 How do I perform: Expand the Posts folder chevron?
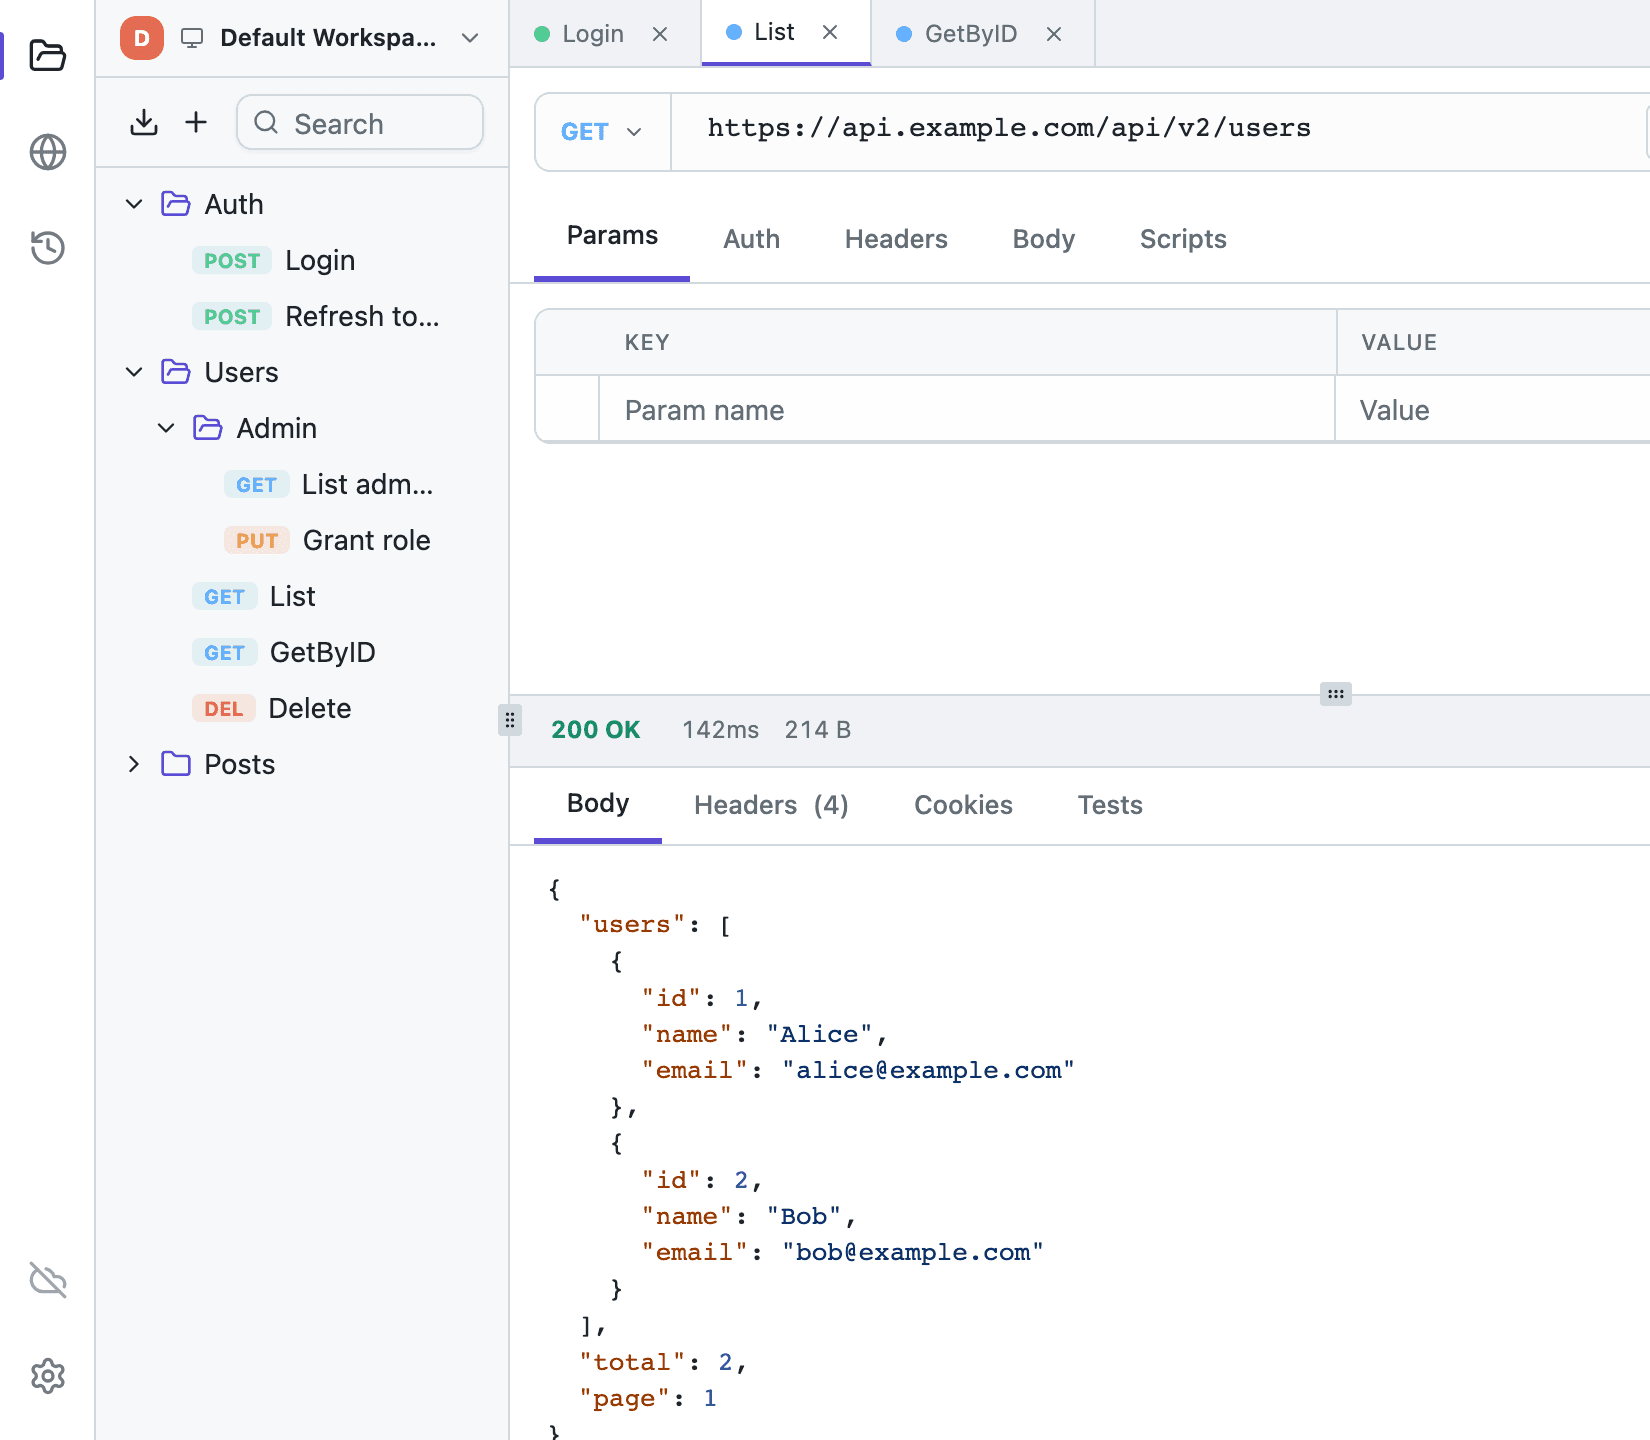[134, 764]
